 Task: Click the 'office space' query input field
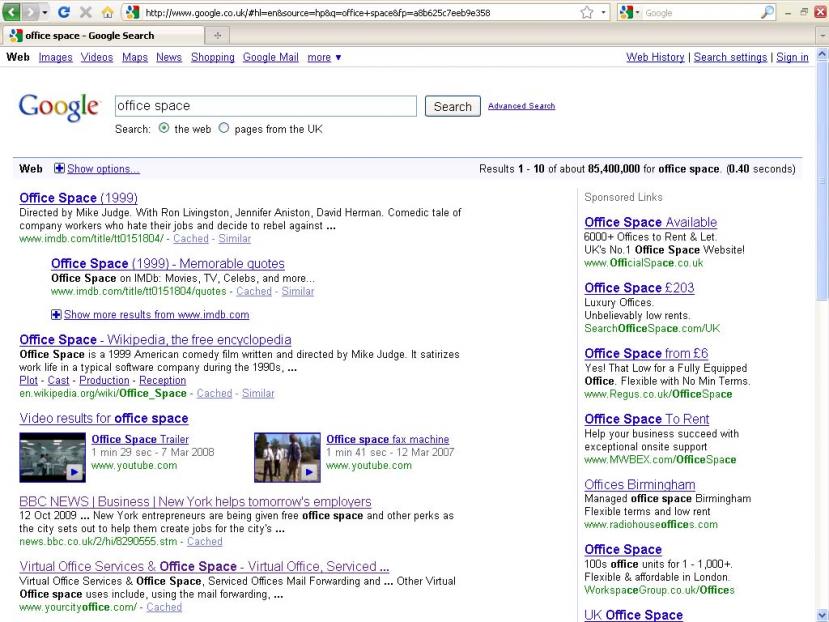(265, 106)
